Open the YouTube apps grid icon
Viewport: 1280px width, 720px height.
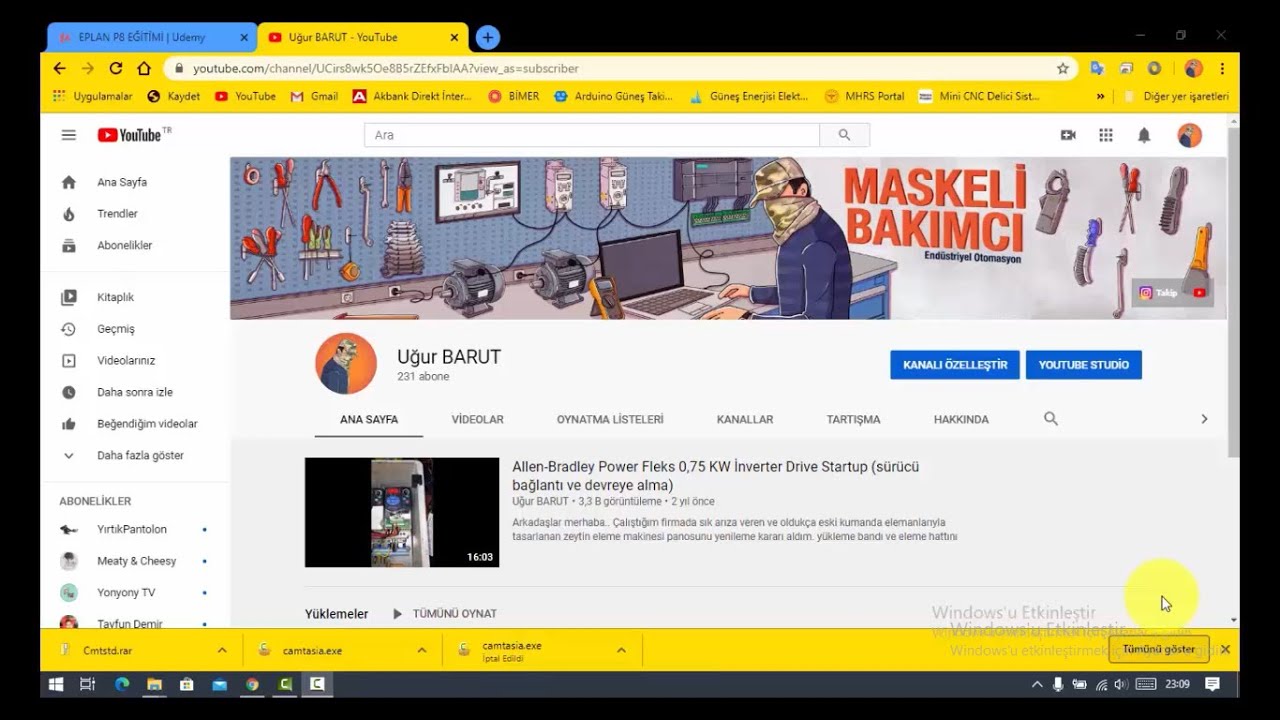(1106, 135)
